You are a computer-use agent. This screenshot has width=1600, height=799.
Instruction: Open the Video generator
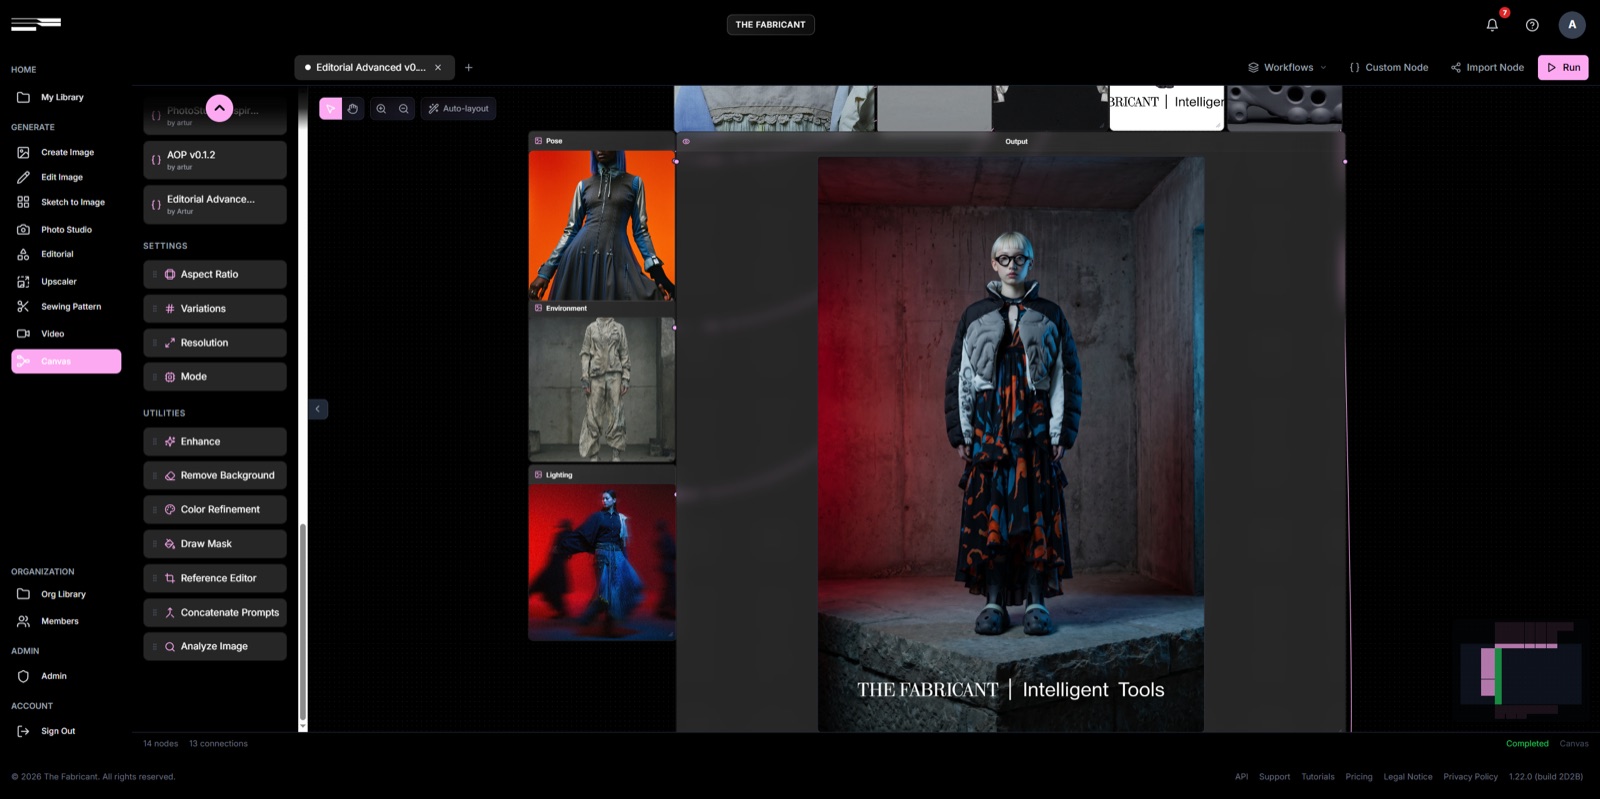52,334
